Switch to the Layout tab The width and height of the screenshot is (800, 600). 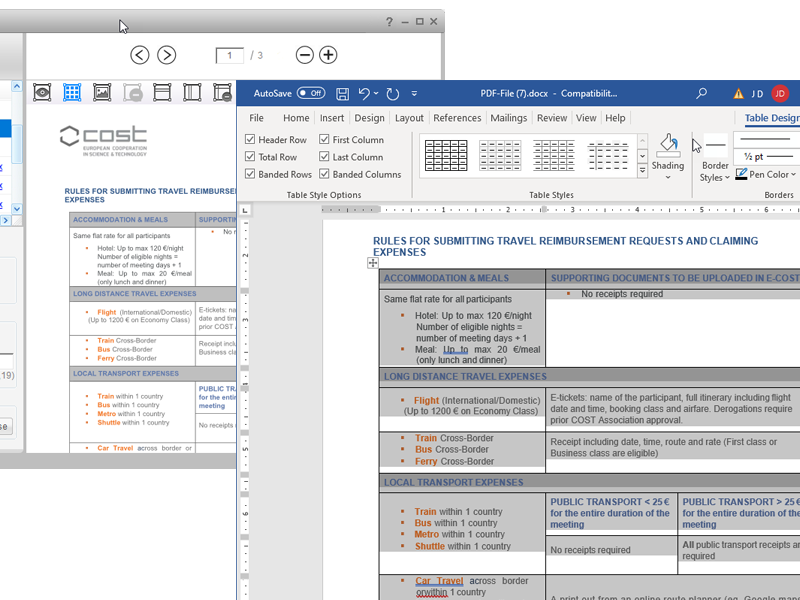click(x=409, y=118)
